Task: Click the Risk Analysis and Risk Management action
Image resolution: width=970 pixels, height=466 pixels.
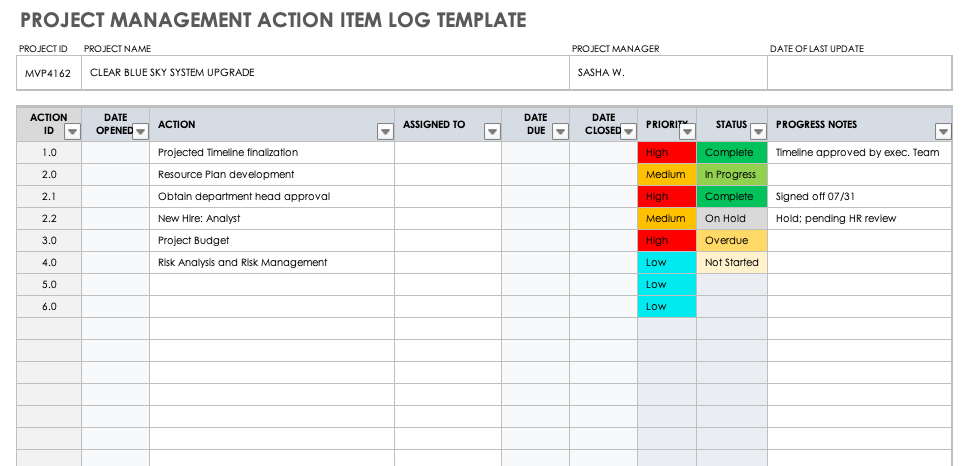Action: pyautogui.click(x=243, y=263)
